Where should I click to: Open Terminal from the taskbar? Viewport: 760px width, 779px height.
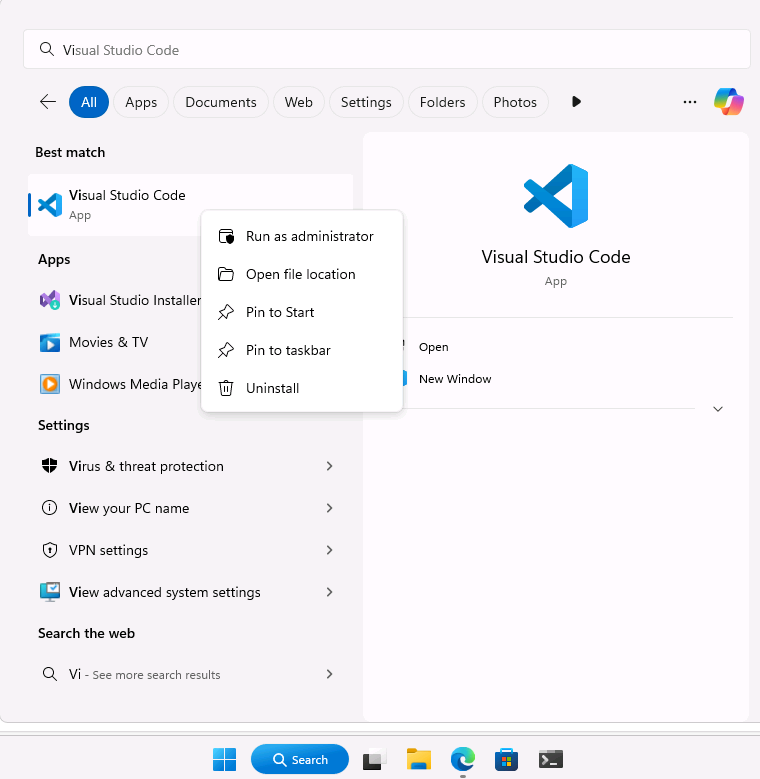coord(551,759)
